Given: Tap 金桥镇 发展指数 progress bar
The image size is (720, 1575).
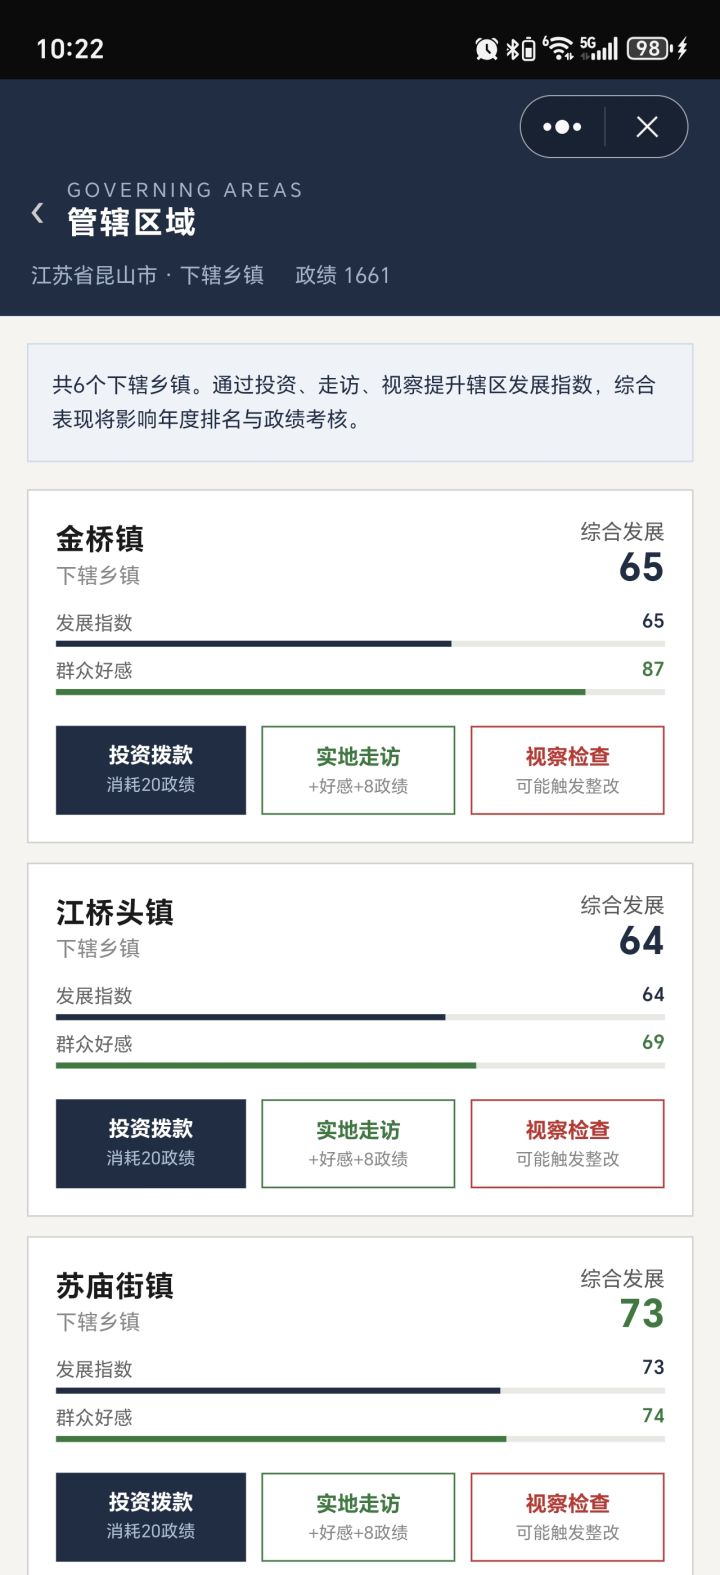Looking at the screenshot, I should coord(360,644).
